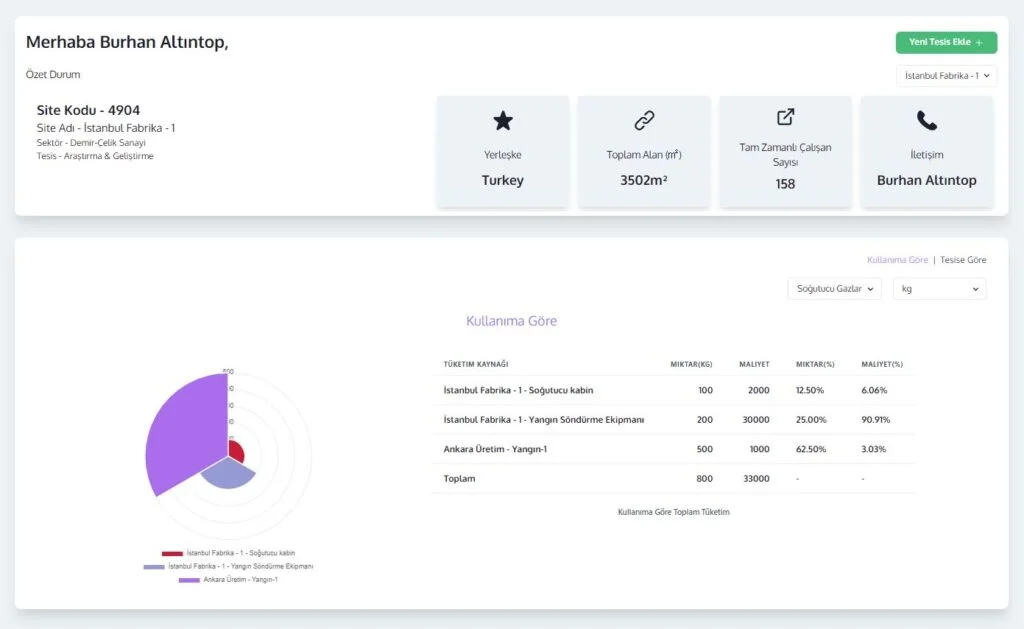1024x629 pixels.
Task: Click the Maliyet(%) column header
Action: tap(882, 364)
